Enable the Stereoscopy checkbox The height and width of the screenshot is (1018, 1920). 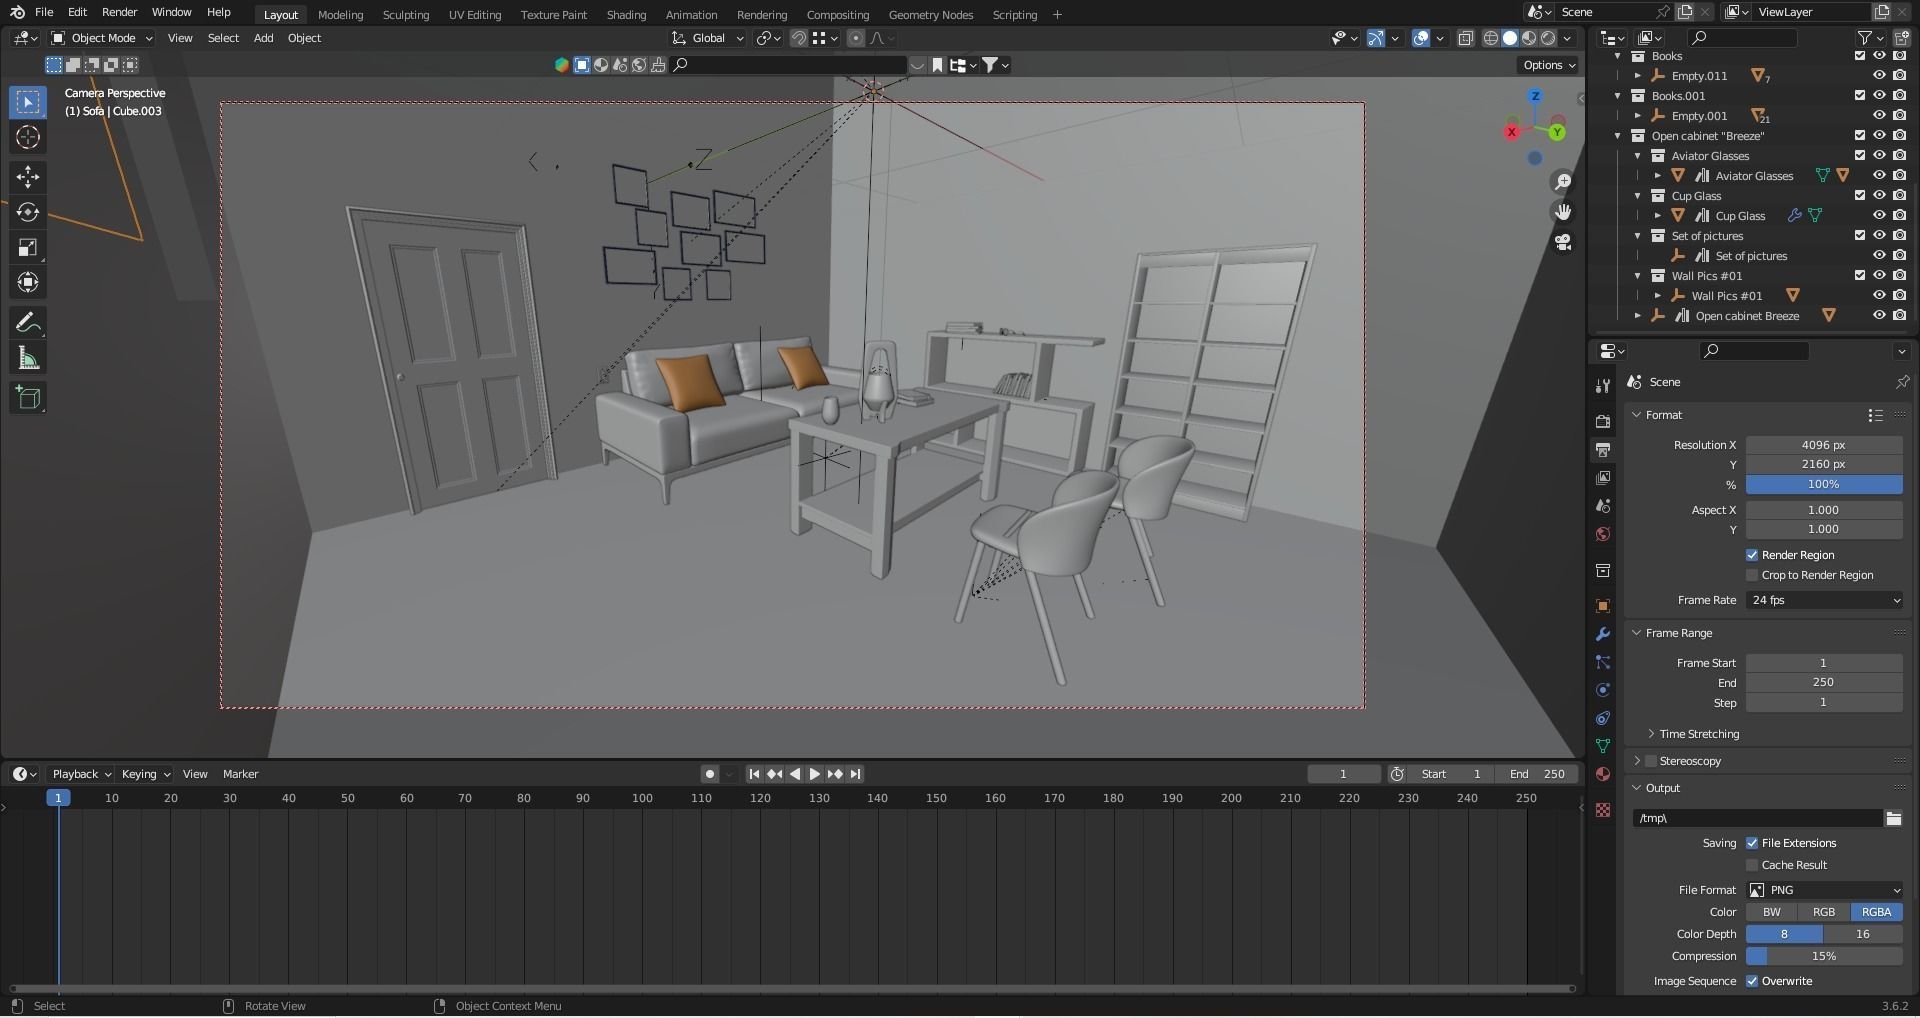pos(1651,761)
